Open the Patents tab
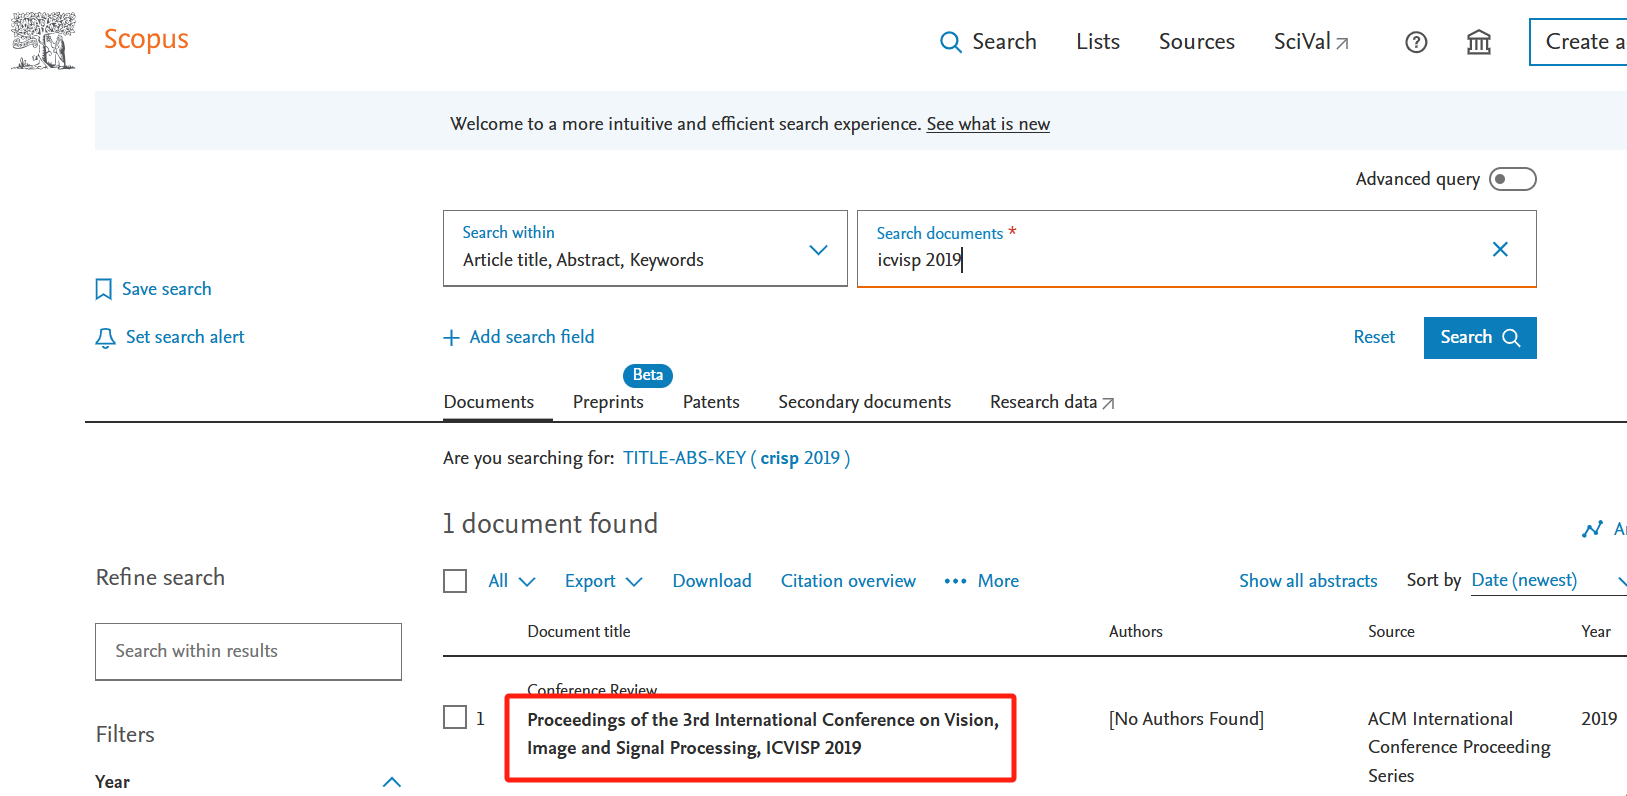1627x796 pixels. pos(711,402)
